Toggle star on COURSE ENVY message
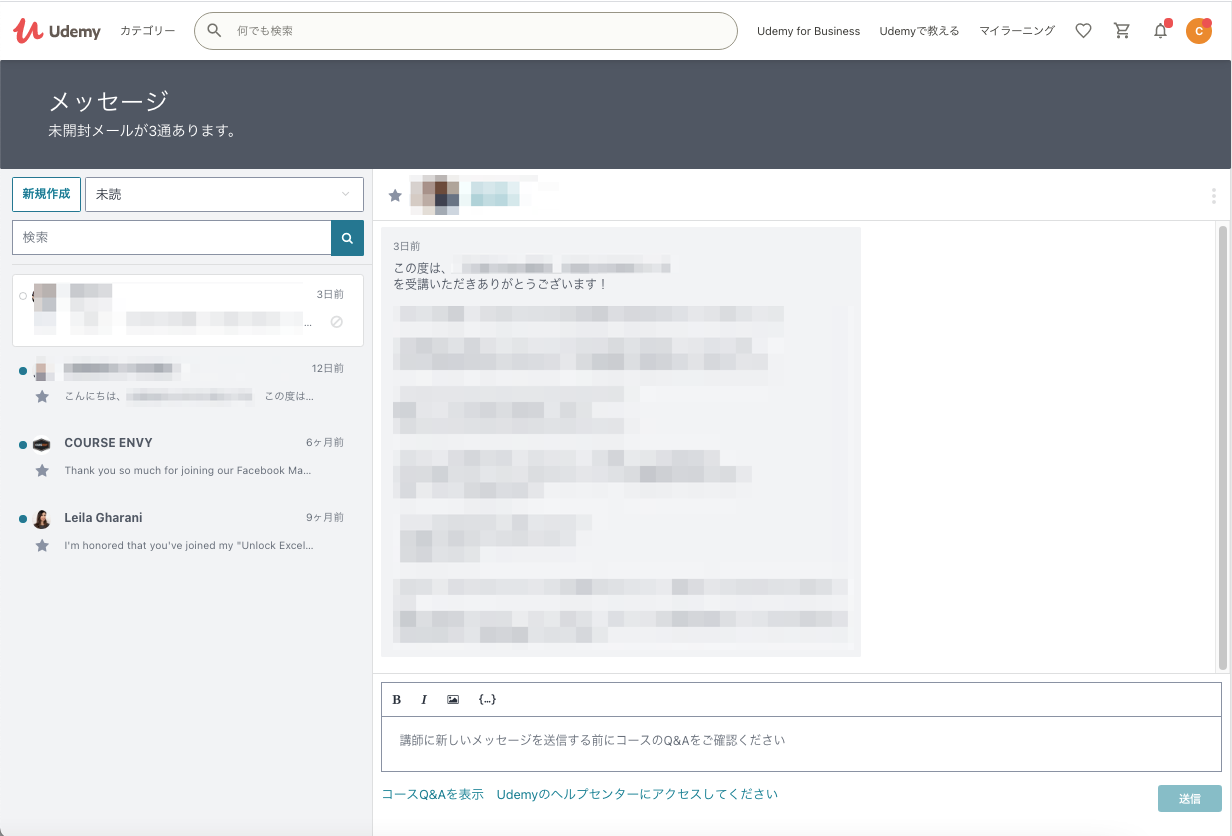This screenshot has width=1232, height=836. [x=42, y=470]
